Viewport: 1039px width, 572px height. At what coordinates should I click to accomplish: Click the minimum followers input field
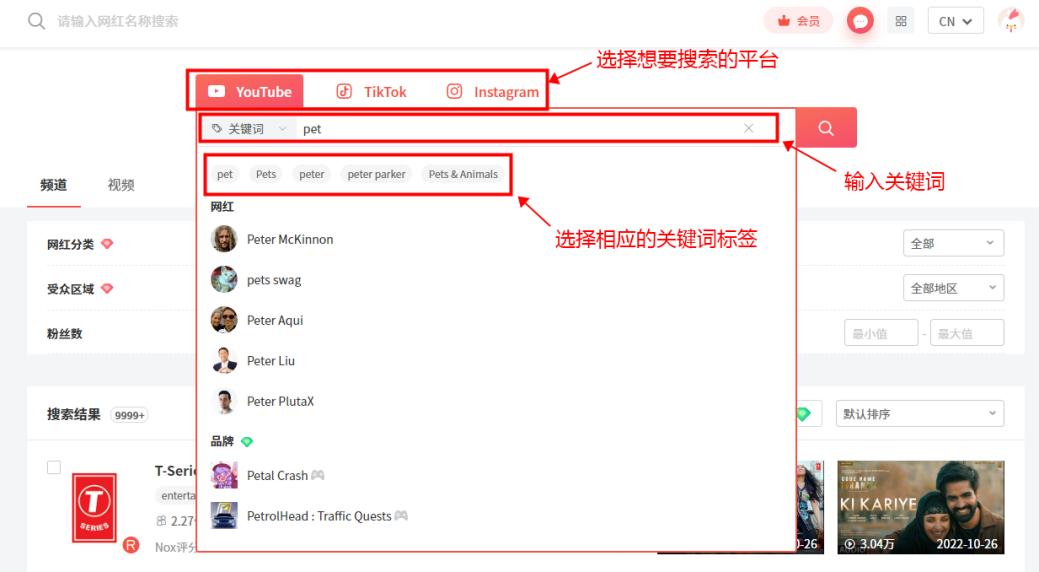(x=880, y=333)
